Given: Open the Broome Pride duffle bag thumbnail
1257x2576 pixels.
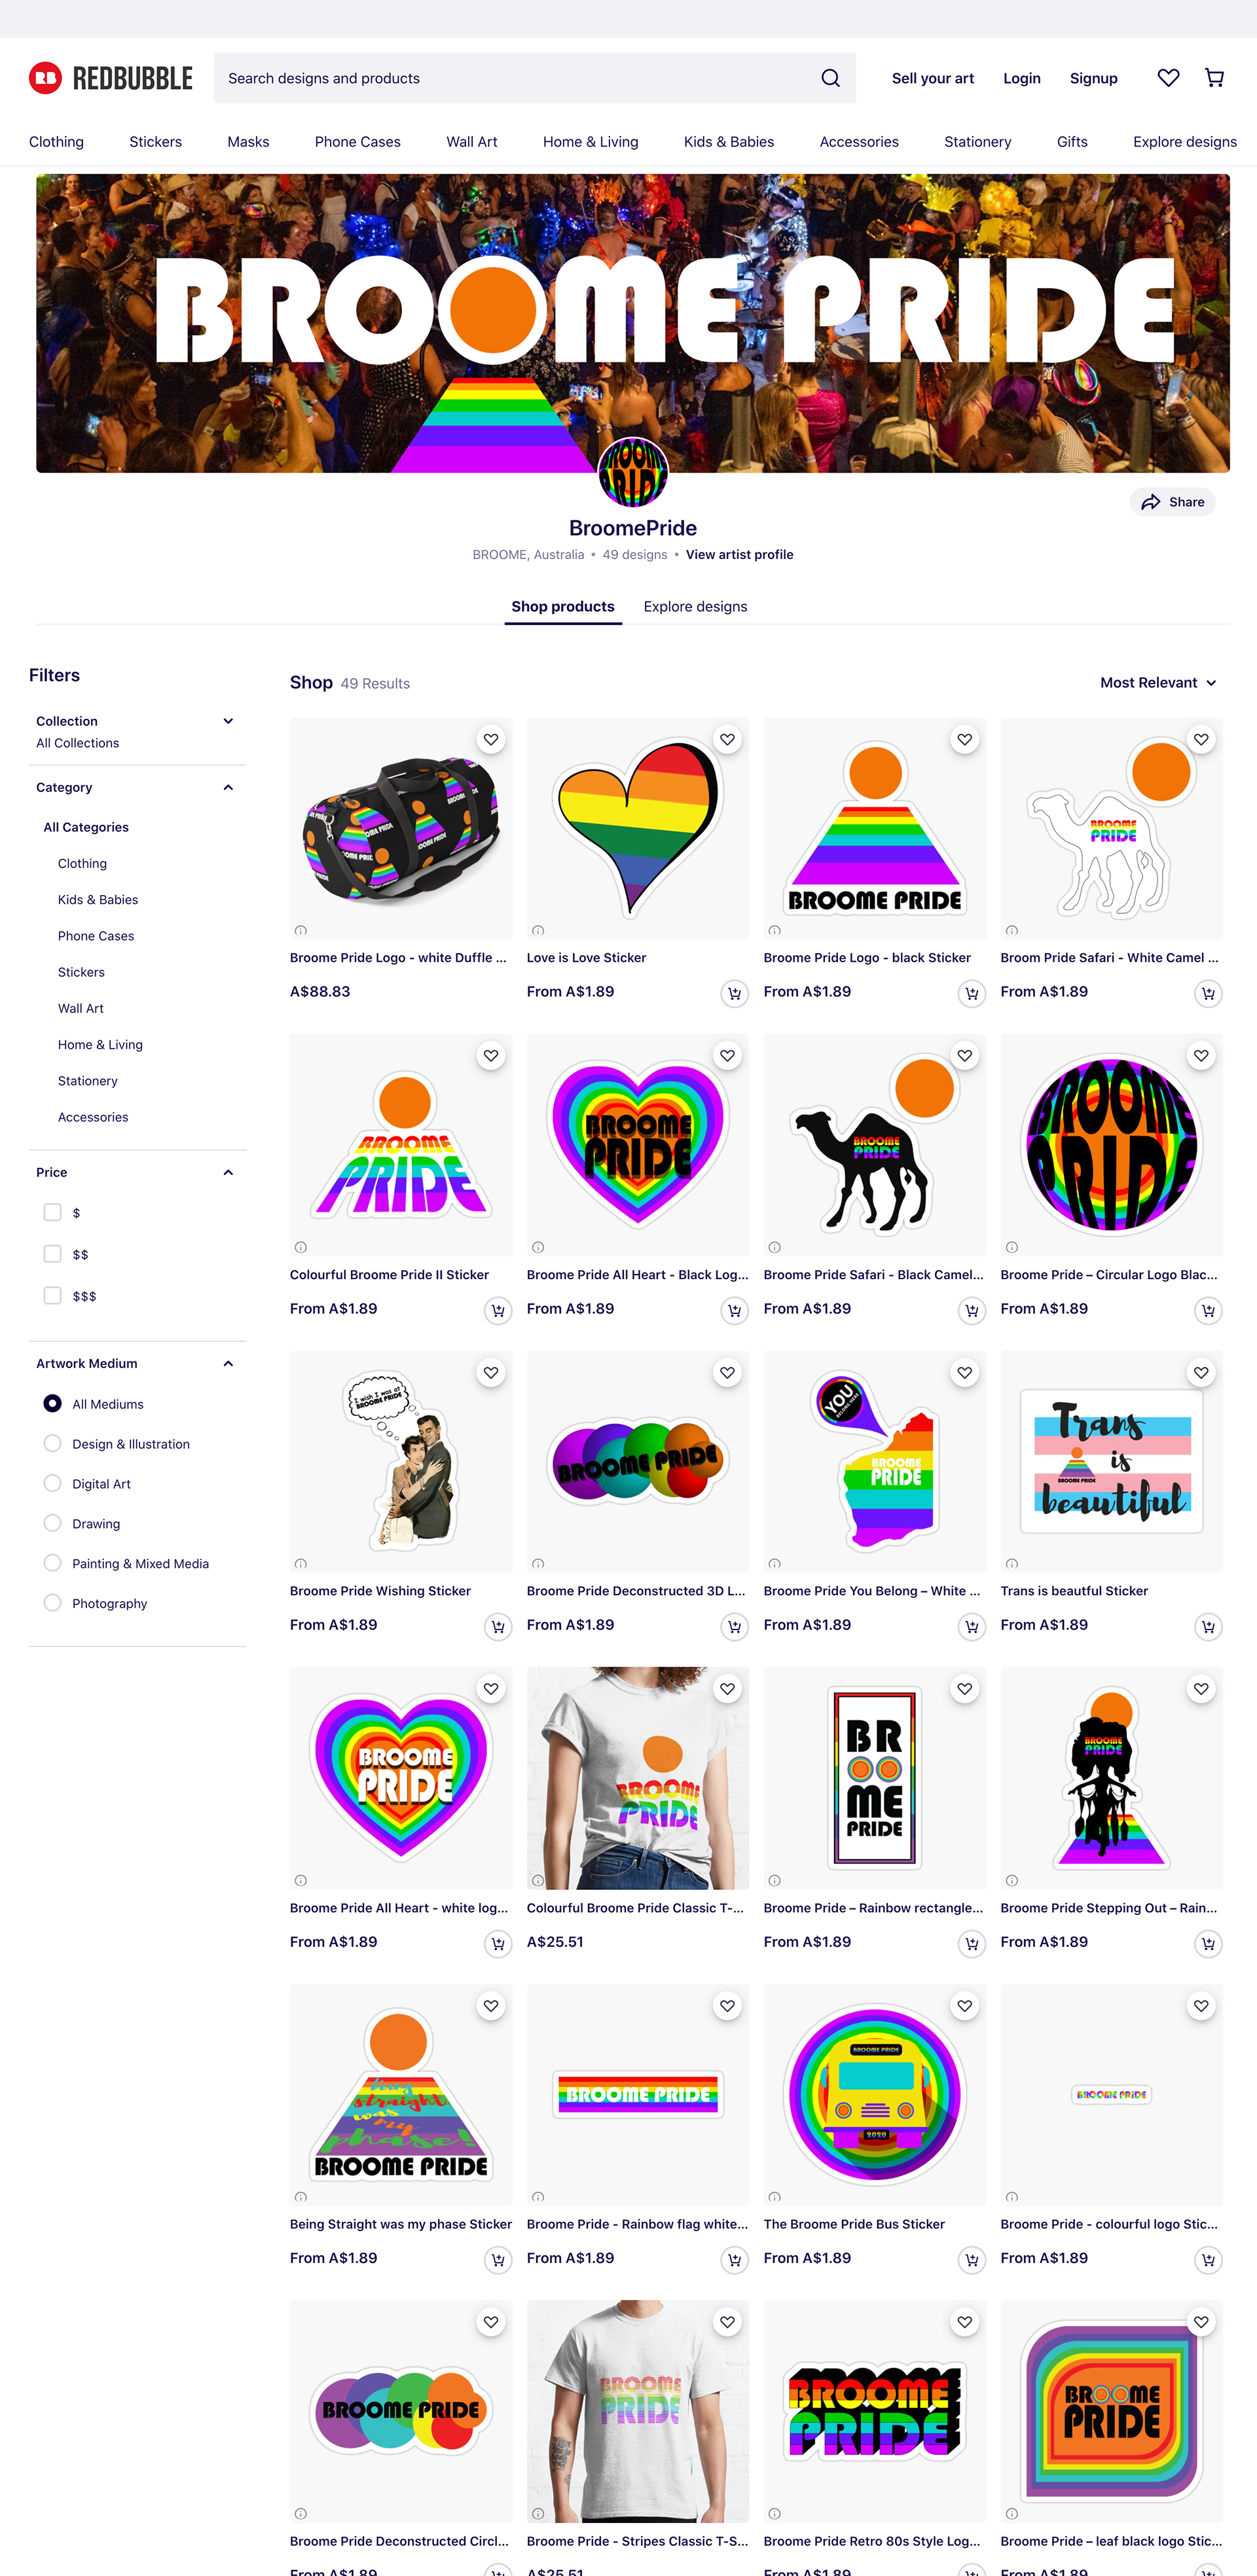Looking at the screenshot, I should pyautogui.click(x=401, y=828).
